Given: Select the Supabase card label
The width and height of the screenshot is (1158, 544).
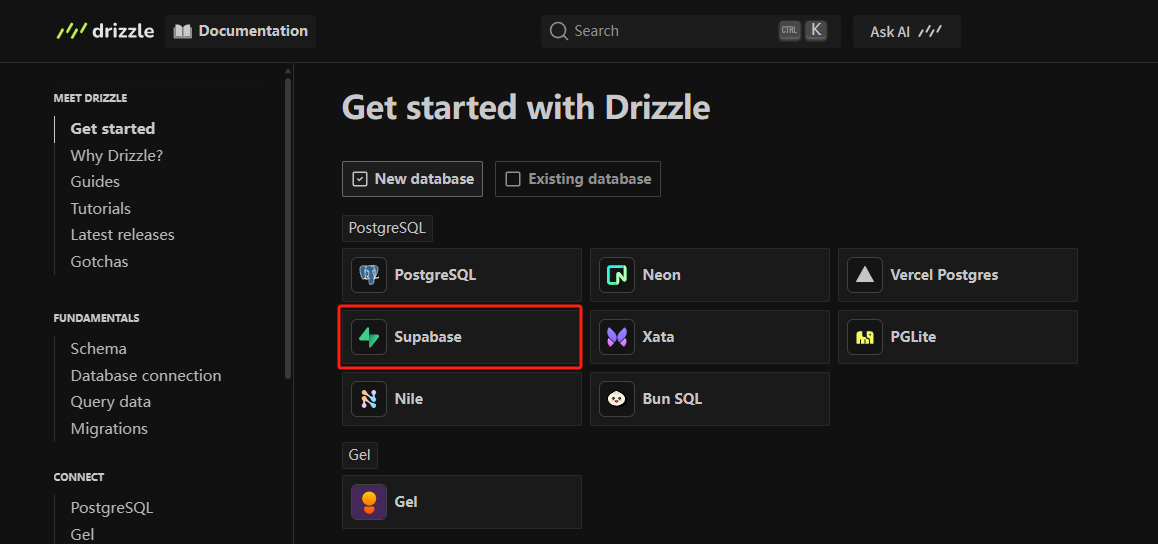Looking at the screenshot, I should click(428, 337).
